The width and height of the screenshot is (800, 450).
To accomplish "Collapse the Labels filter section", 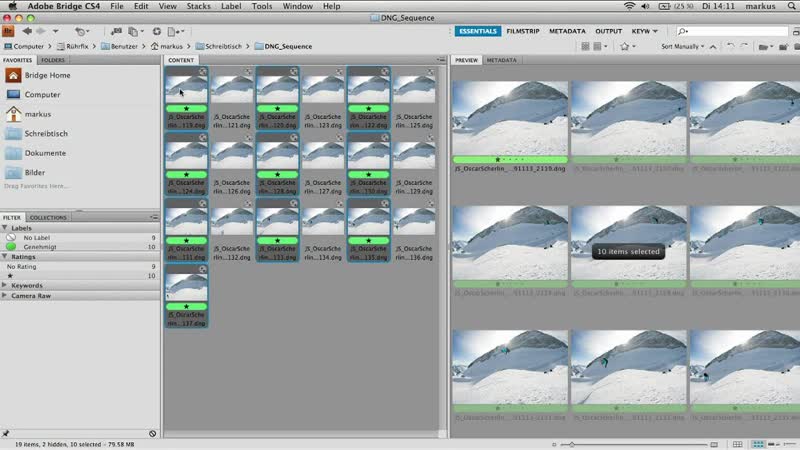I will tap(5, 228).
